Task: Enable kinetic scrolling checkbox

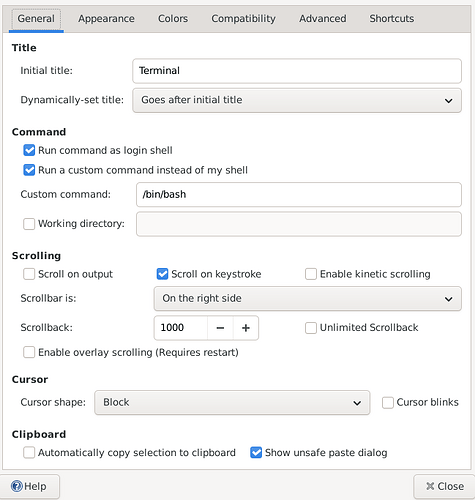Action: click(311, 274)
